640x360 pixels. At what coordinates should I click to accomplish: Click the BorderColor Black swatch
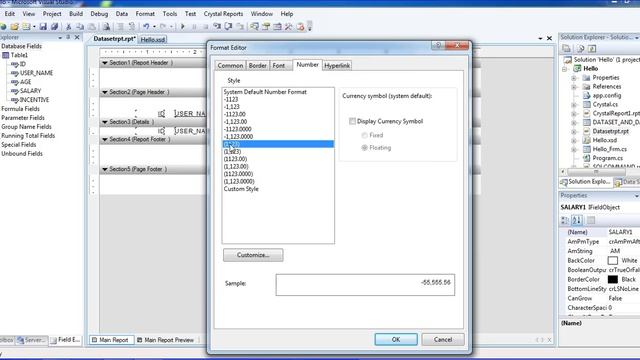click(x=613, y=280)
